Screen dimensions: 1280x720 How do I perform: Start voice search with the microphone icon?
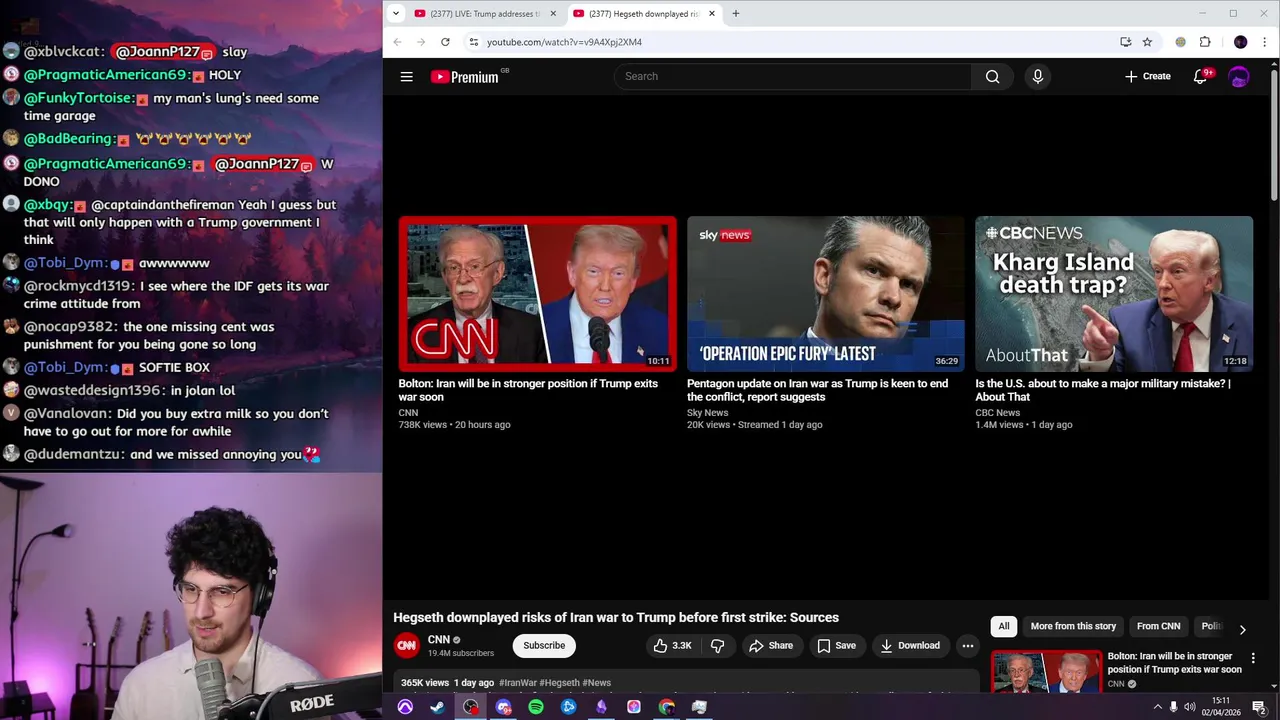pyautogui.click(x=1037, y=76)
